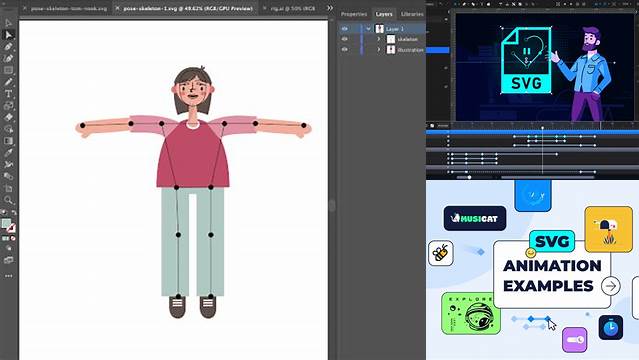Select the Curvature tool below the Pen
The height and width of the screenshot is (360, 639).
click(x=9, y=58)
